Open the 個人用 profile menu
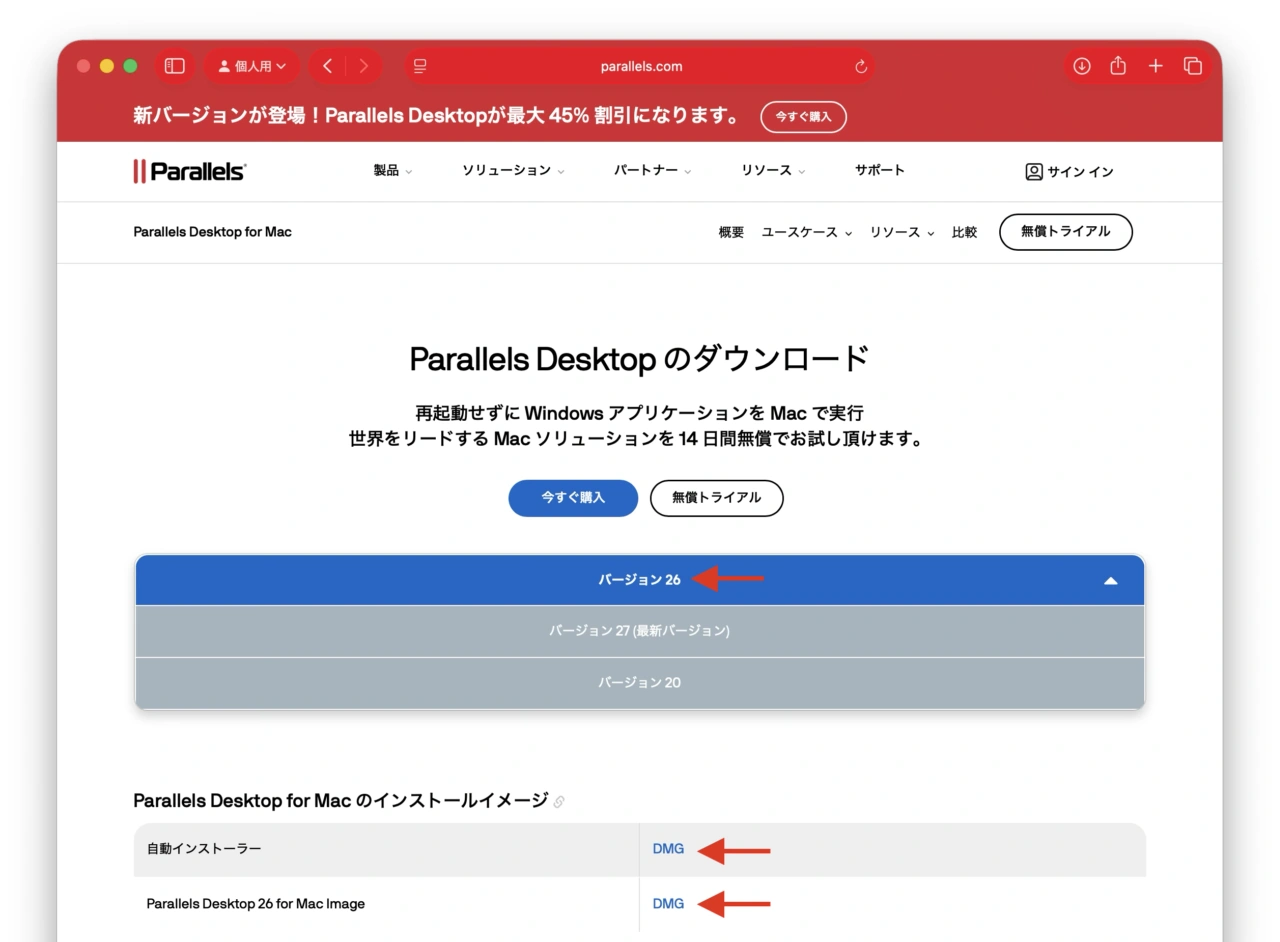 (x=252, y=66)
